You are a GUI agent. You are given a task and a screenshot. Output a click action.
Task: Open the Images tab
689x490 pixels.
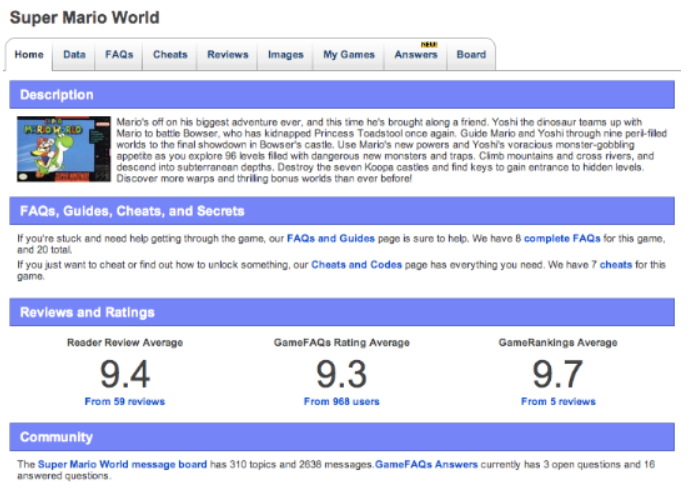click(286, 55)
